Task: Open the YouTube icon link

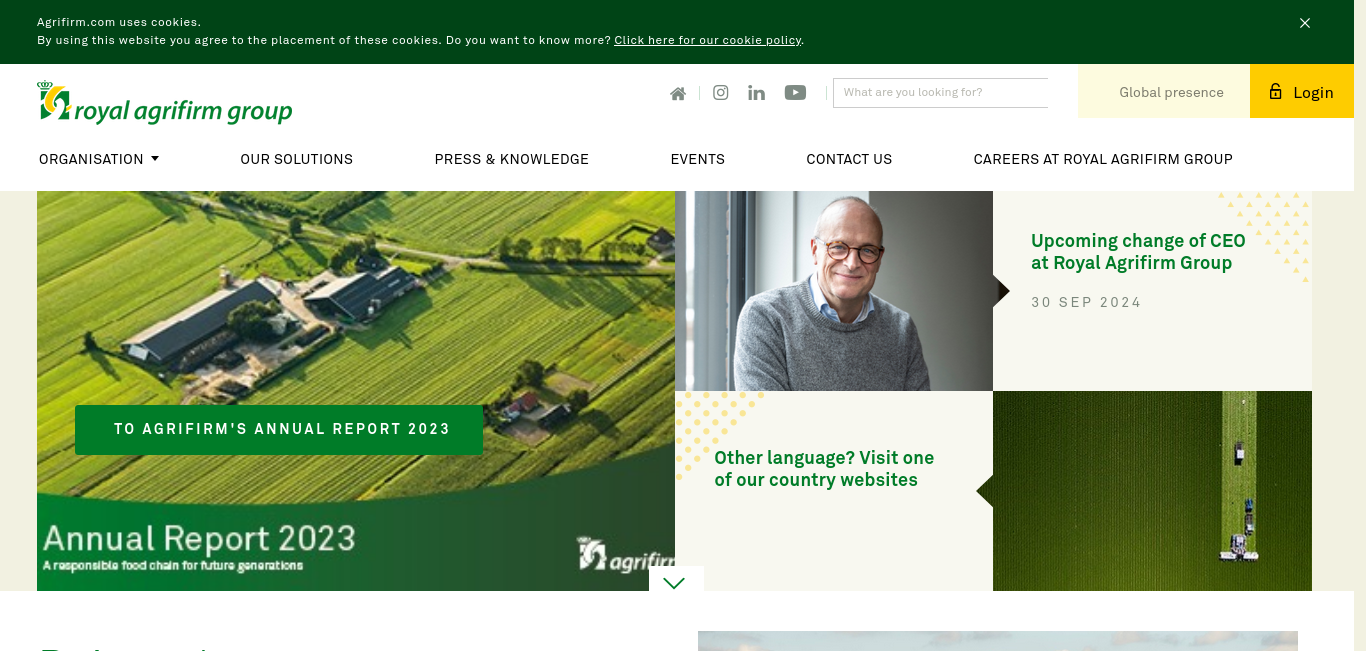Action: pos(795,93)
